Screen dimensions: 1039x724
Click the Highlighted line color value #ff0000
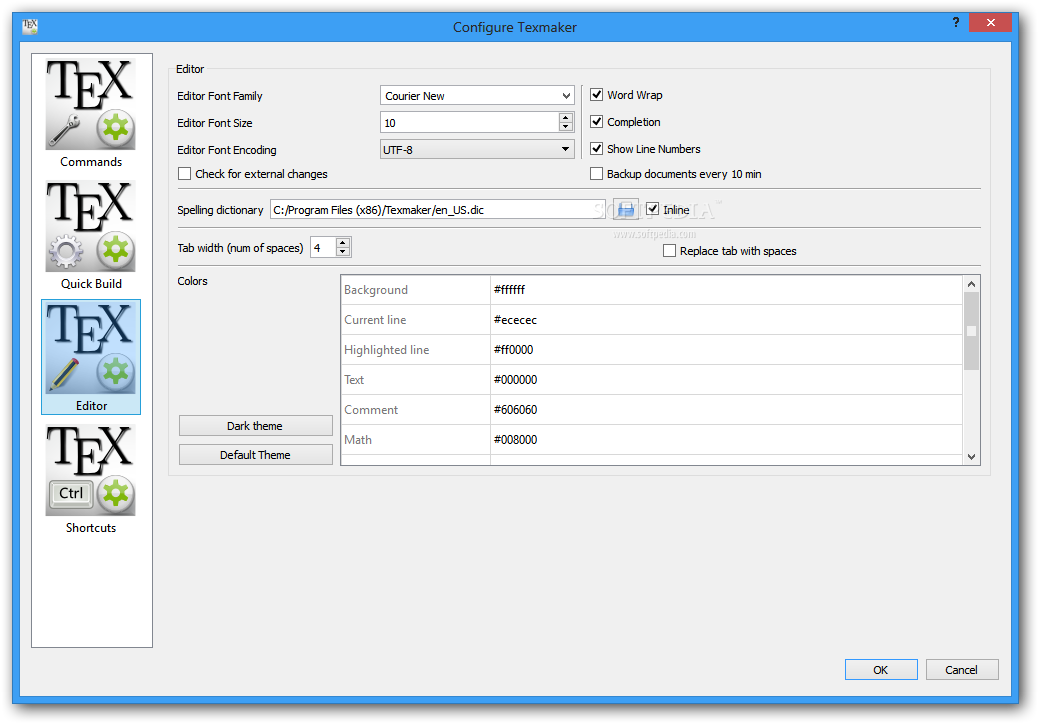[726, 350]
